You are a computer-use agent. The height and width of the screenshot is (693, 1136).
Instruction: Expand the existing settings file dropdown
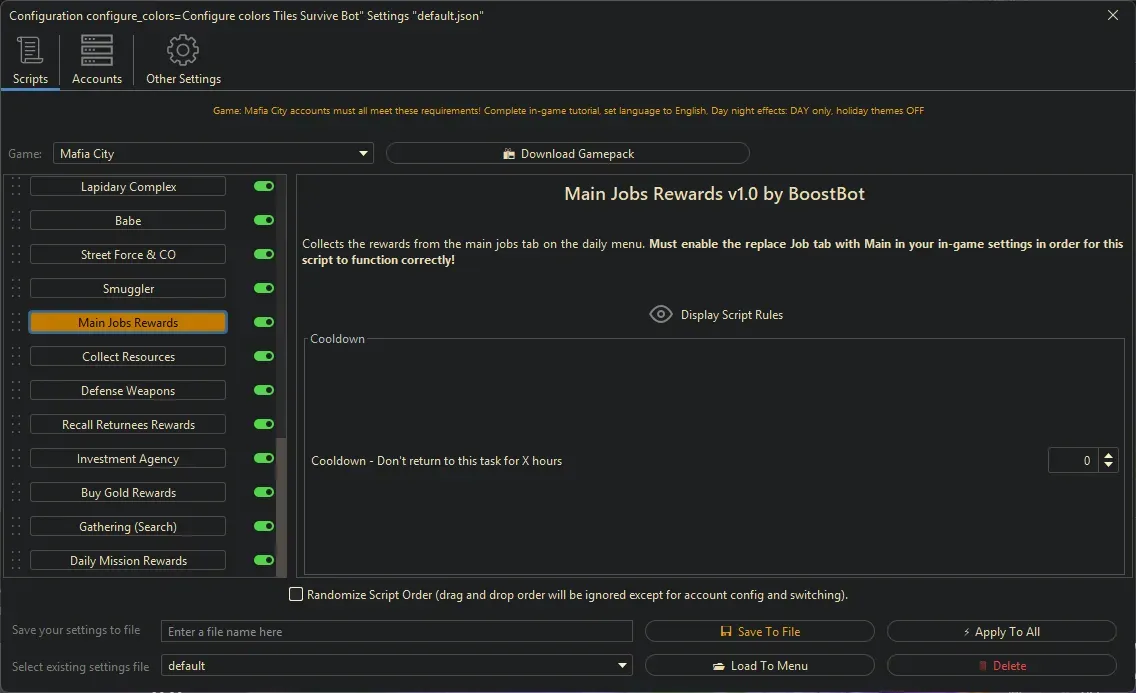tap(622, 665)
